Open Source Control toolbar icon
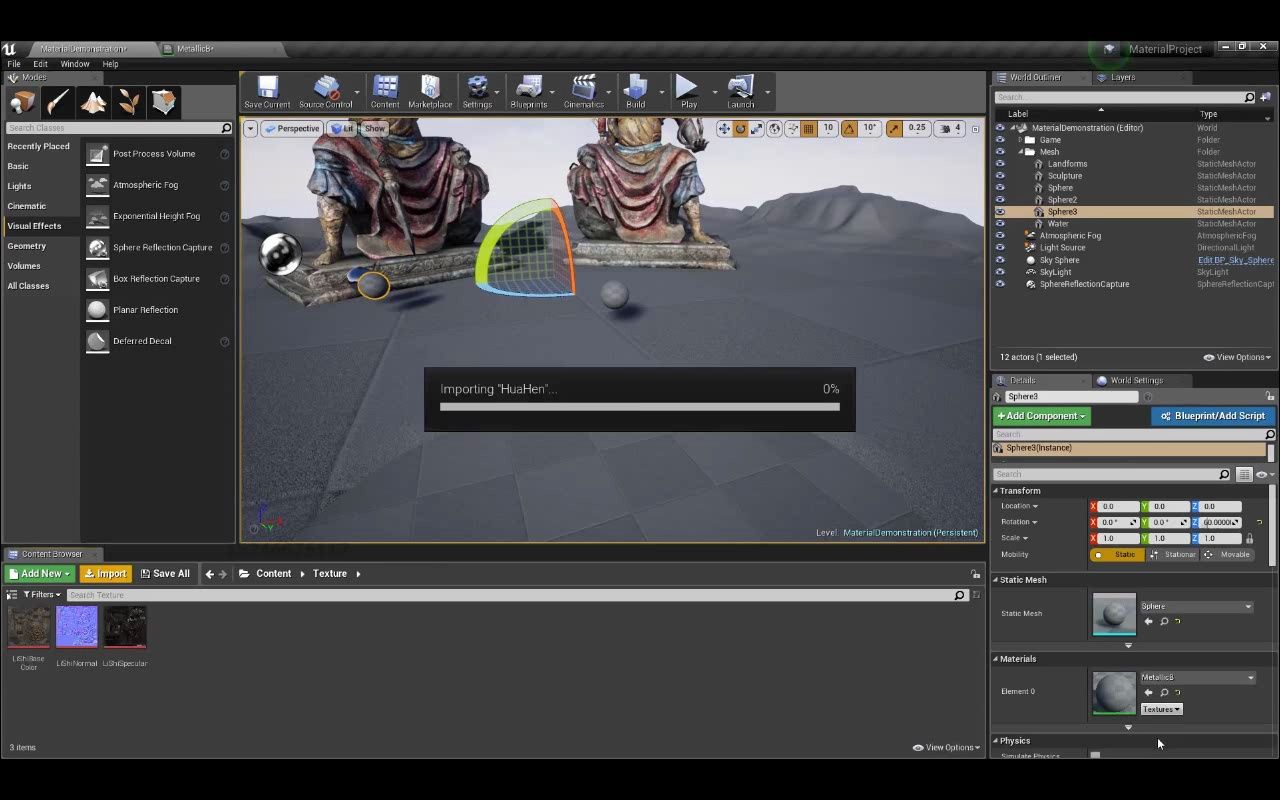The width and height of the screenshot is (1280, 800). pyautogui.click(x=326, y=91)
